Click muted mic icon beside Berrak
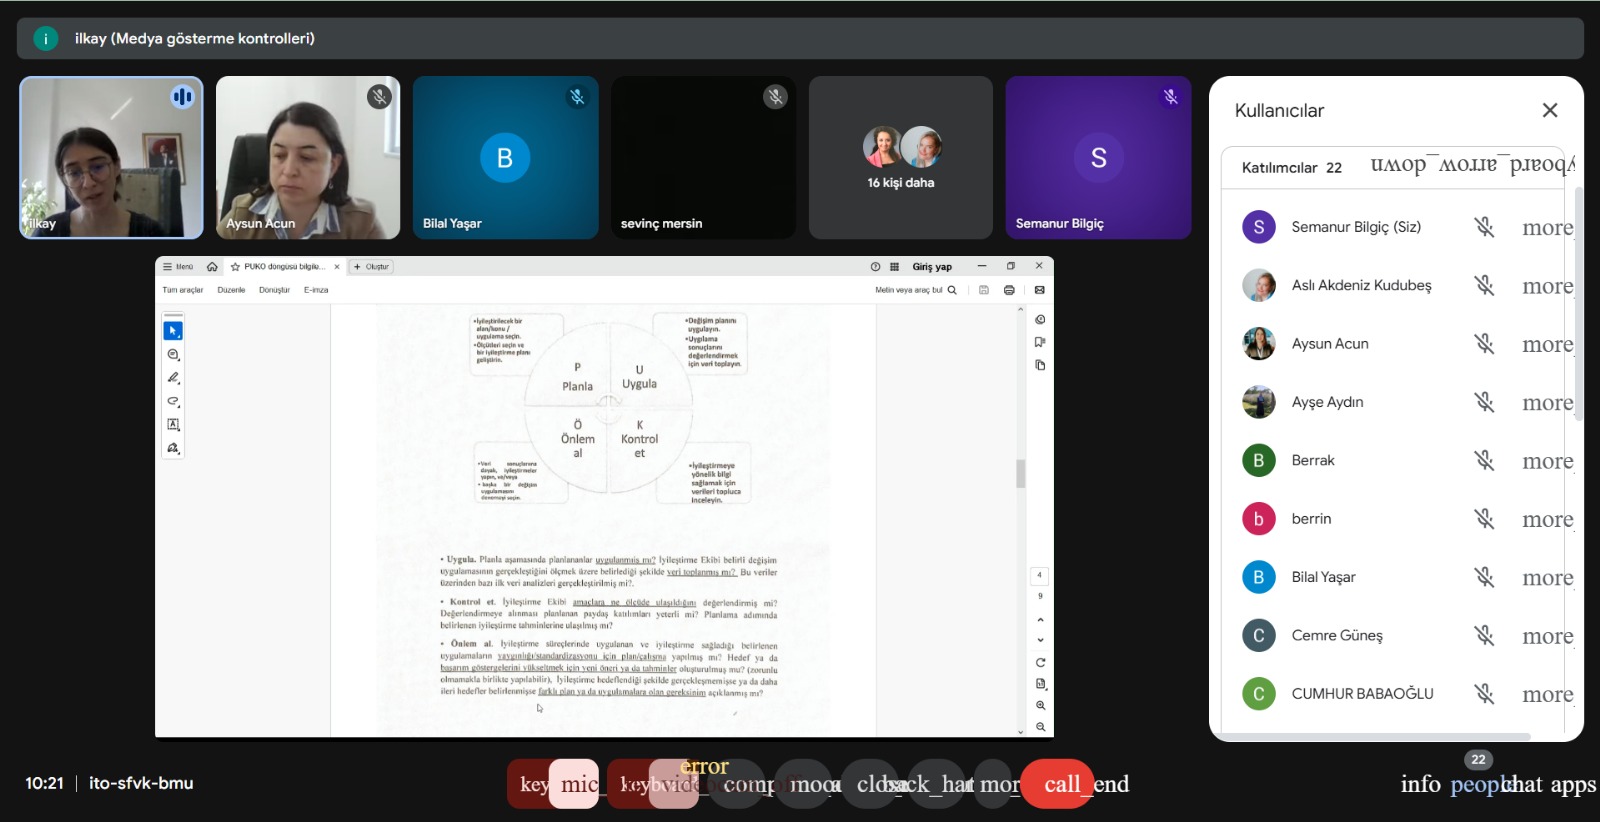This screenshot has height=822, width=1600. click(1484, 461)
